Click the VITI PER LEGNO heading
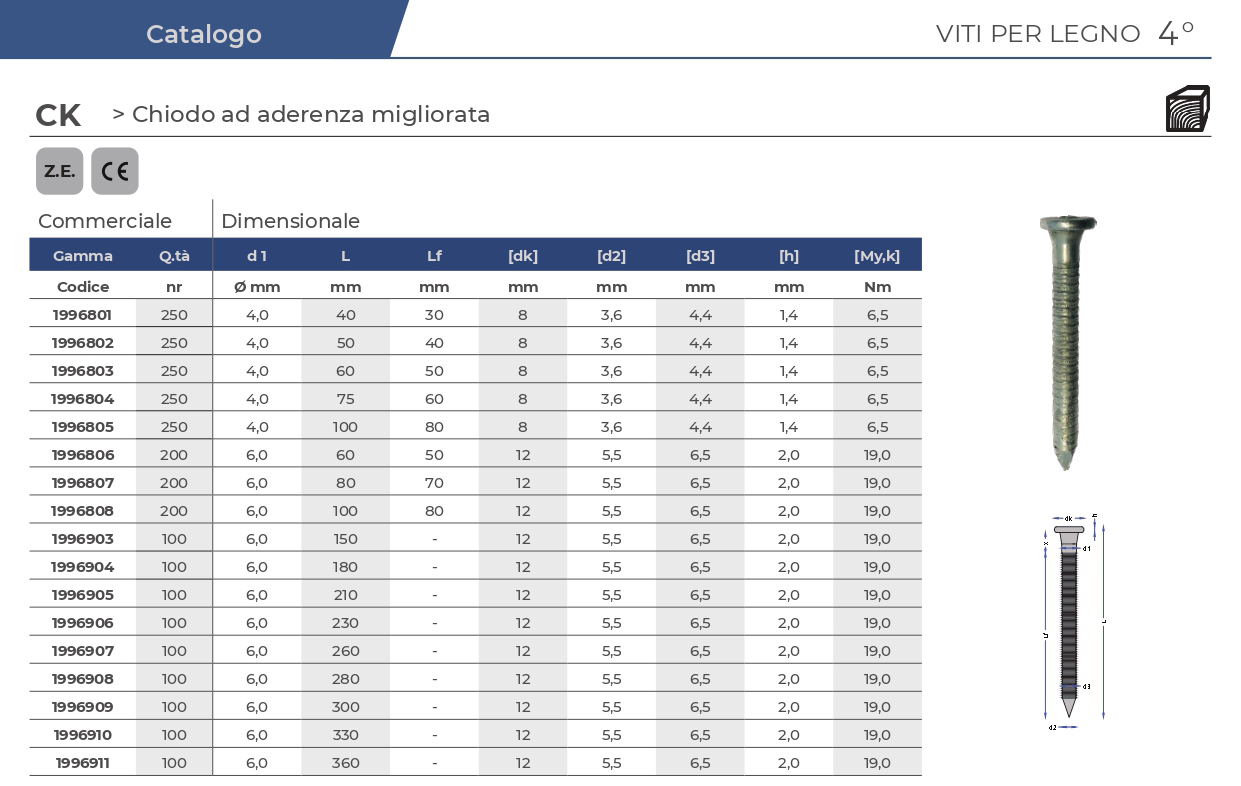This screenshot has height=786, width=1241. tap(1038, 34)
